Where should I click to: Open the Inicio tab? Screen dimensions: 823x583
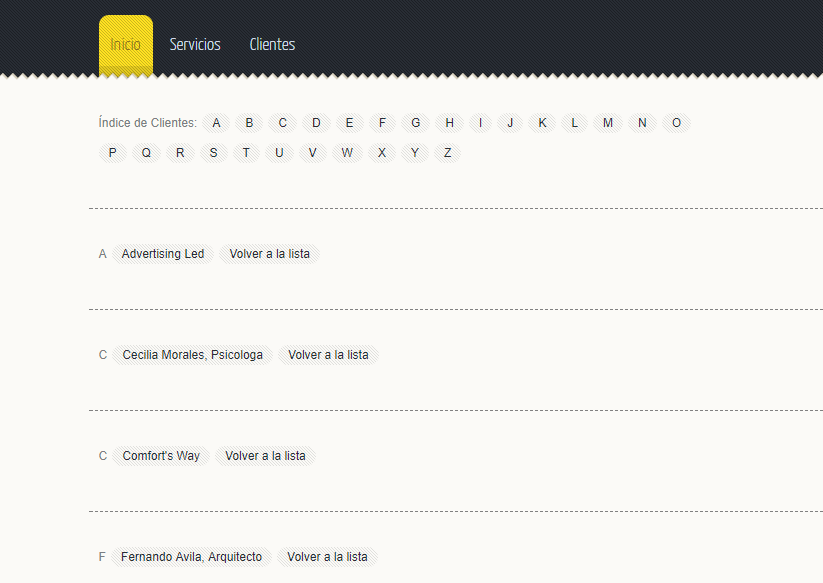click(x=126, y=45)
